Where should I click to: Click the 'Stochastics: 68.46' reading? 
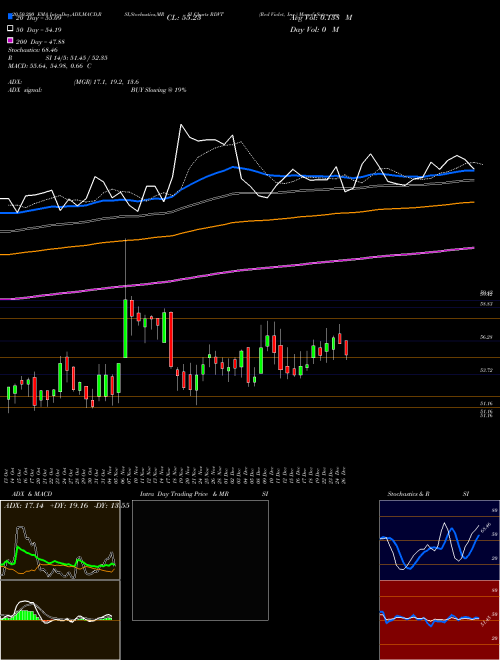coord(33,50)
